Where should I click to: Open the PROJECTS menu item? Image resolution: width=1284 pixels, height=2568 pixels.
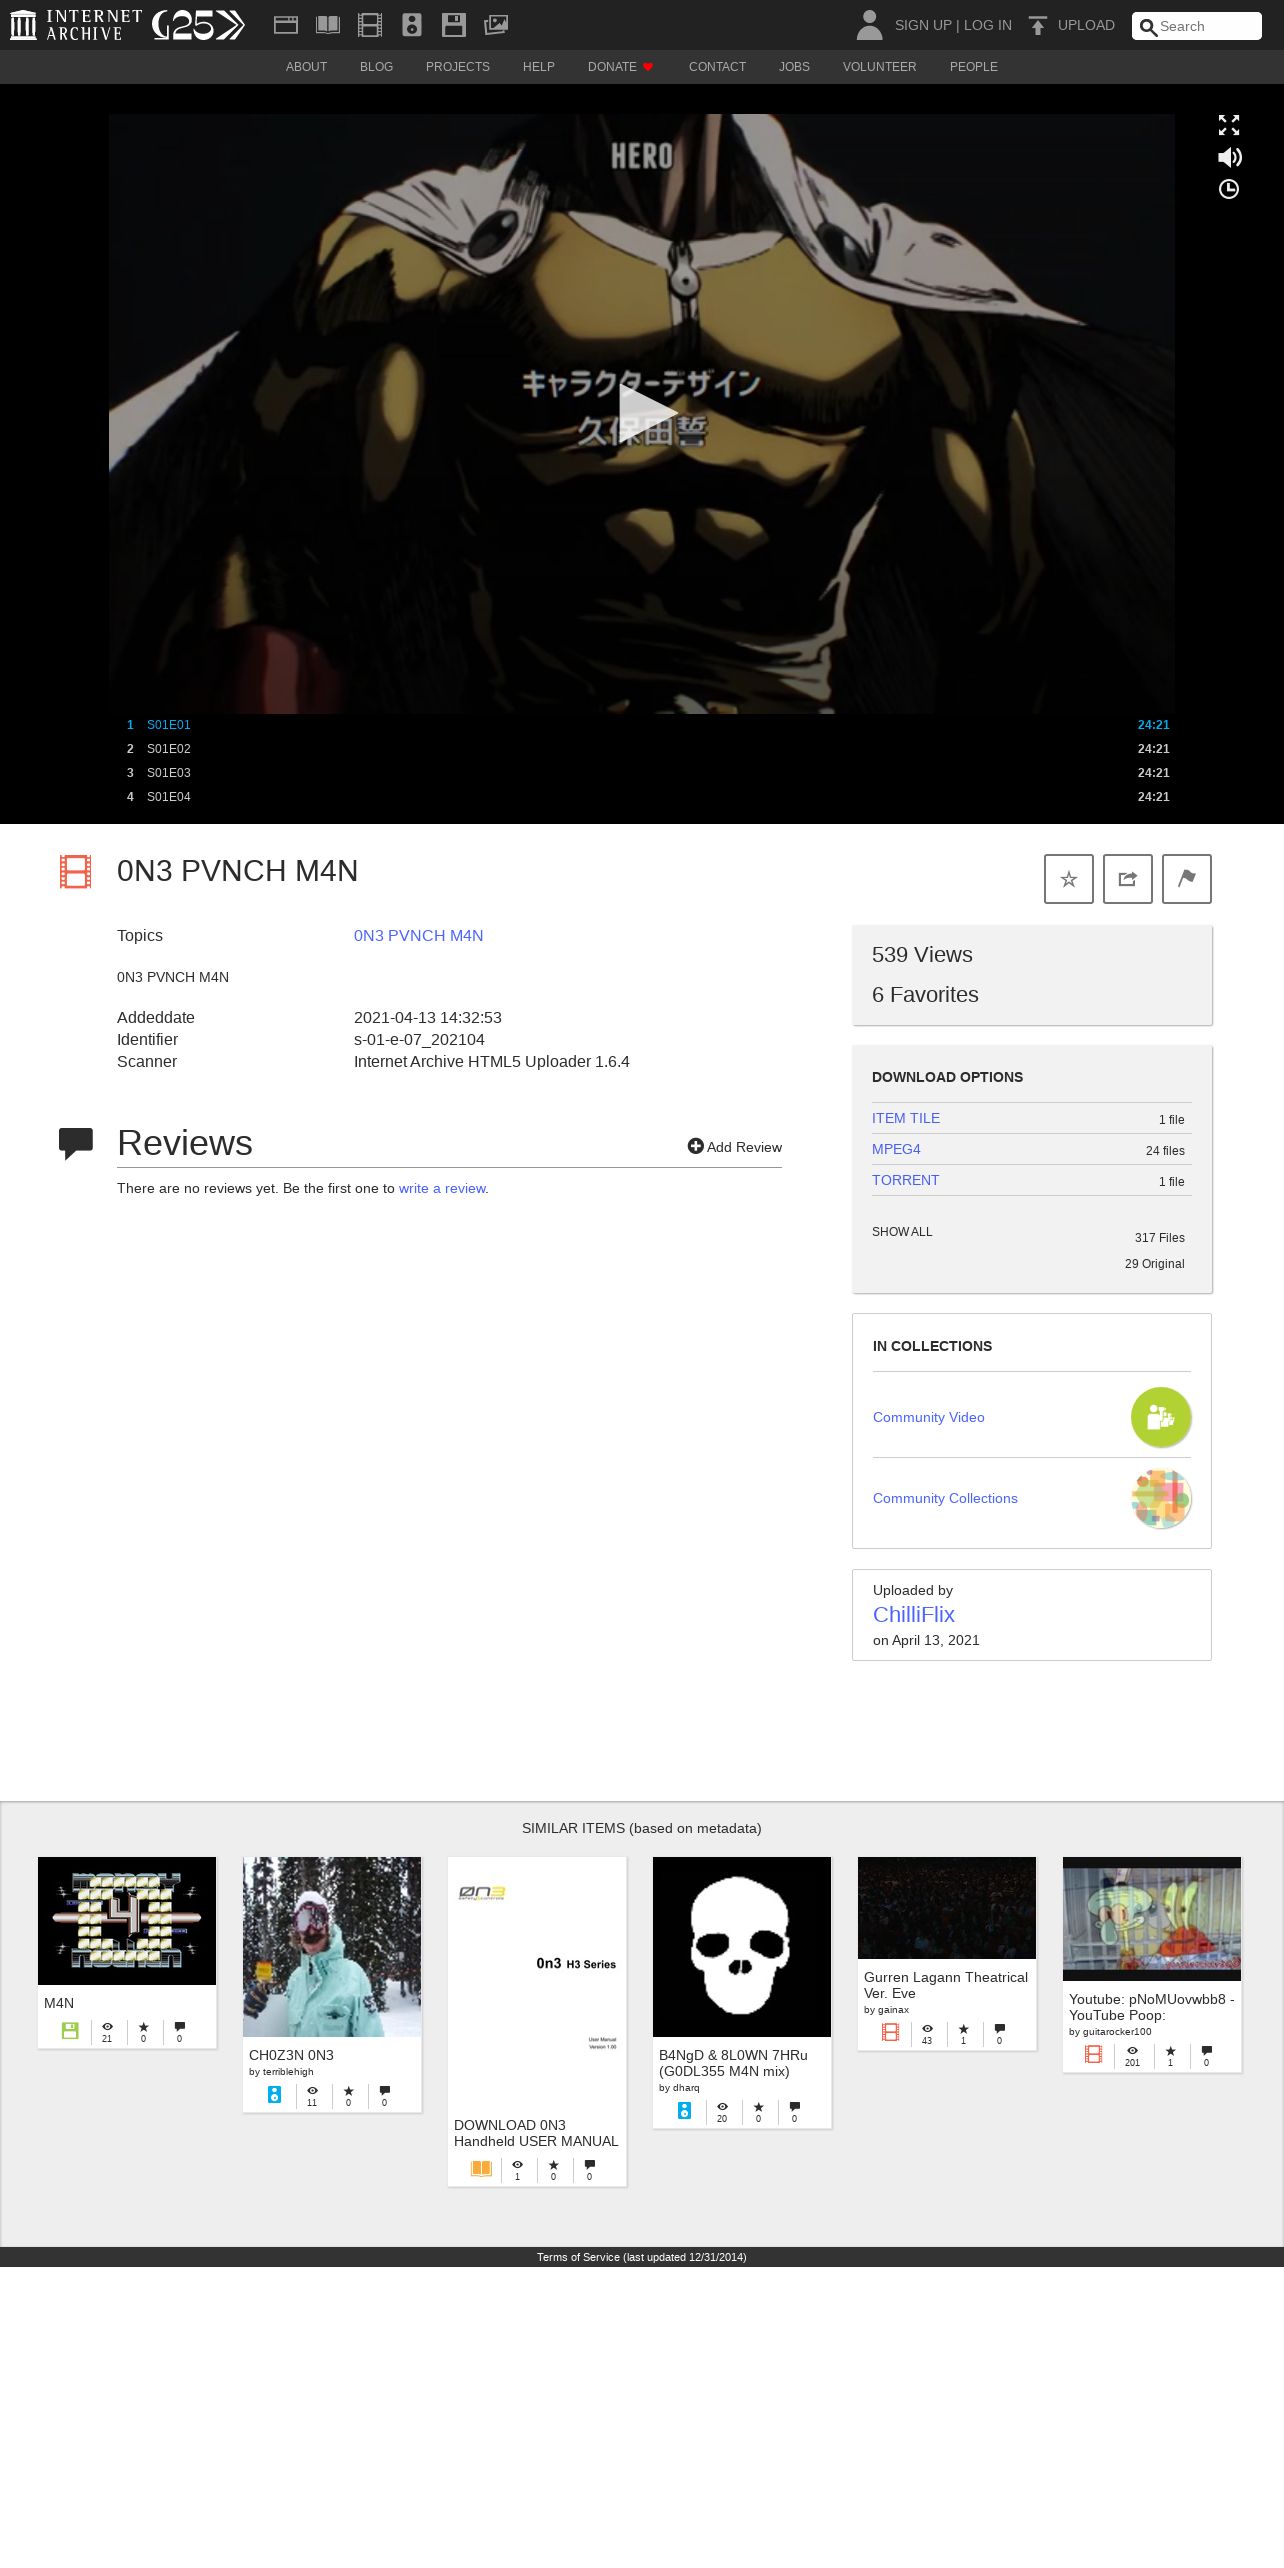click(458, 67)
